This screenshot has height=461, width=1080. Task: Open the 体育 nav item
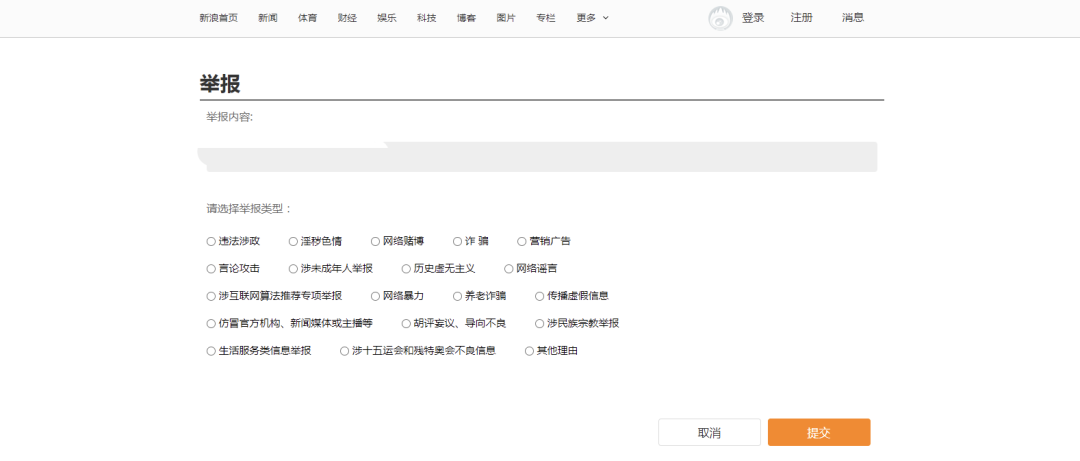[308, 19]
